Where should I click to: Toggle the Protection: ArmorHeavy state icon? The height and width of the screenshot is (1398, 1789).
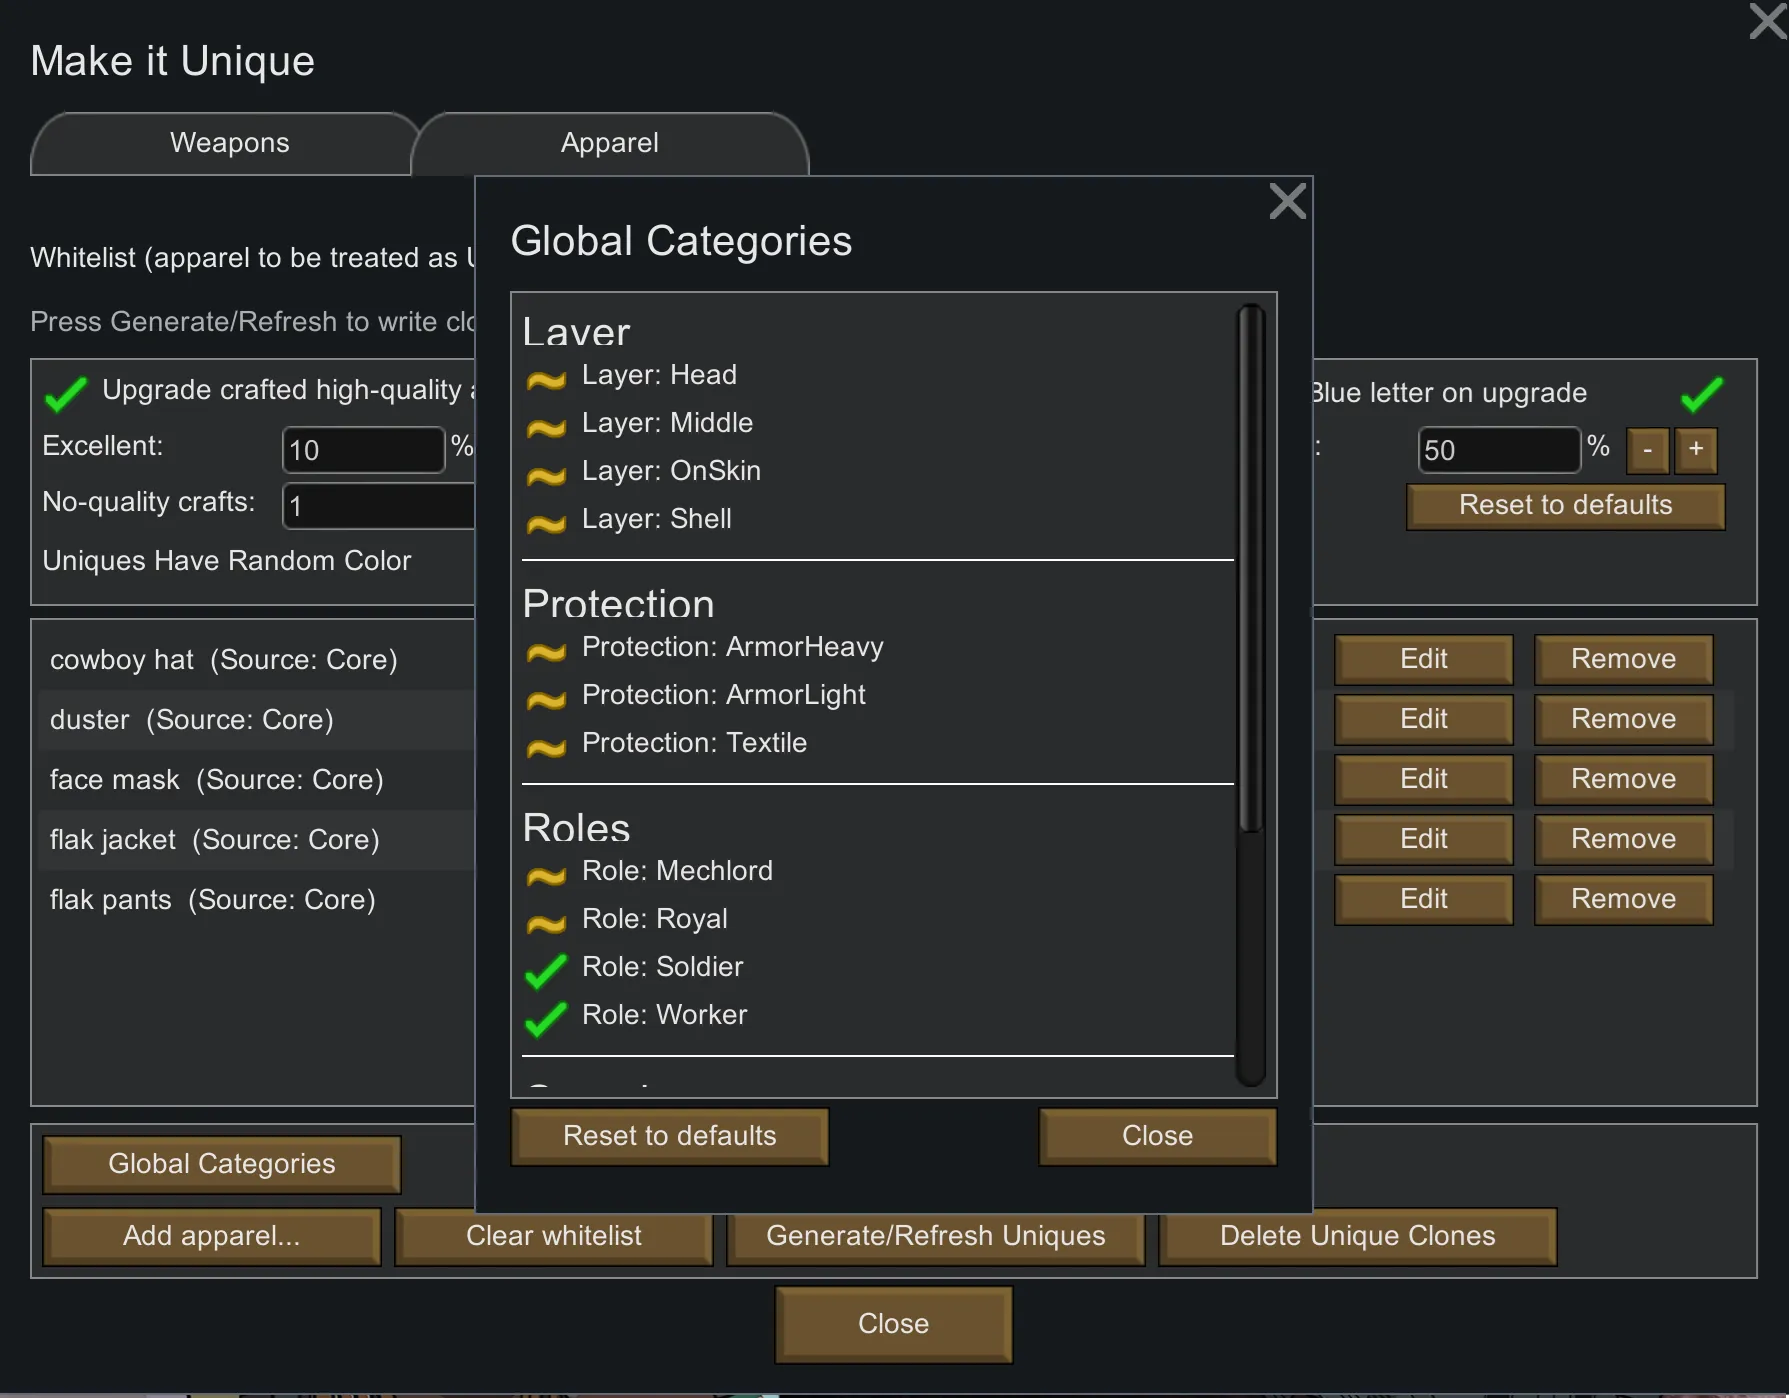[x=546, y=651]
